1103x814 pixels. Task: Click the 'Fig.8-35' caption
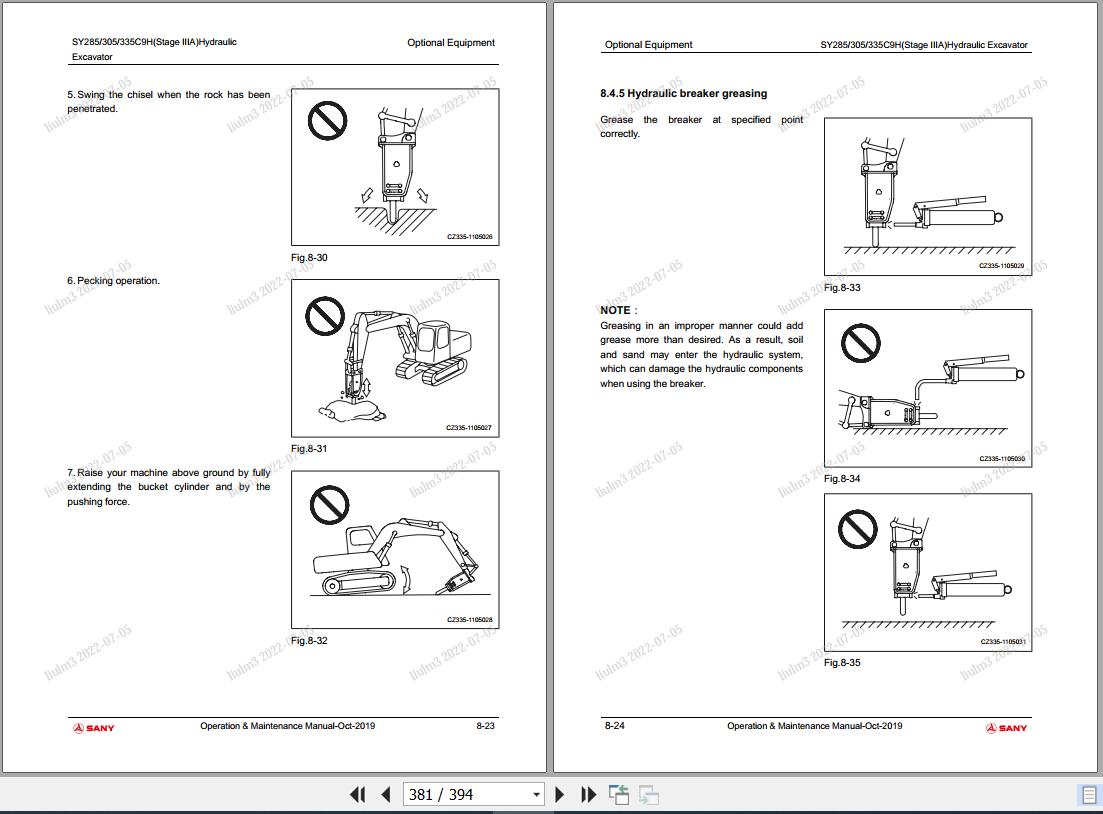pyautogui.click(x=842, y=663)
